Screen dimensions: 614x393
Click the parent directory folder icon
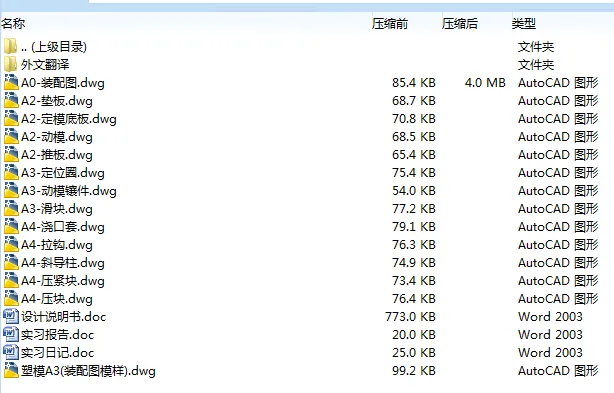tap(11, 47)
